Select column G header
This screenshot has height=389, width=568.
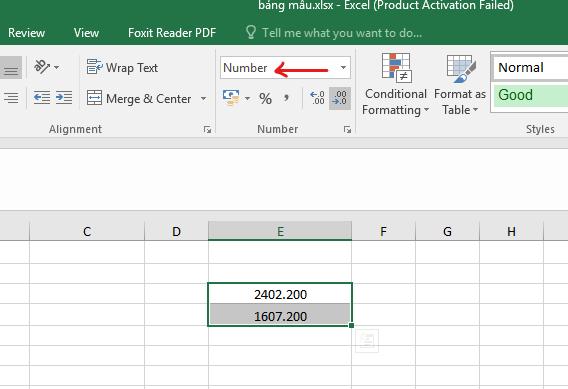point(447,231)
